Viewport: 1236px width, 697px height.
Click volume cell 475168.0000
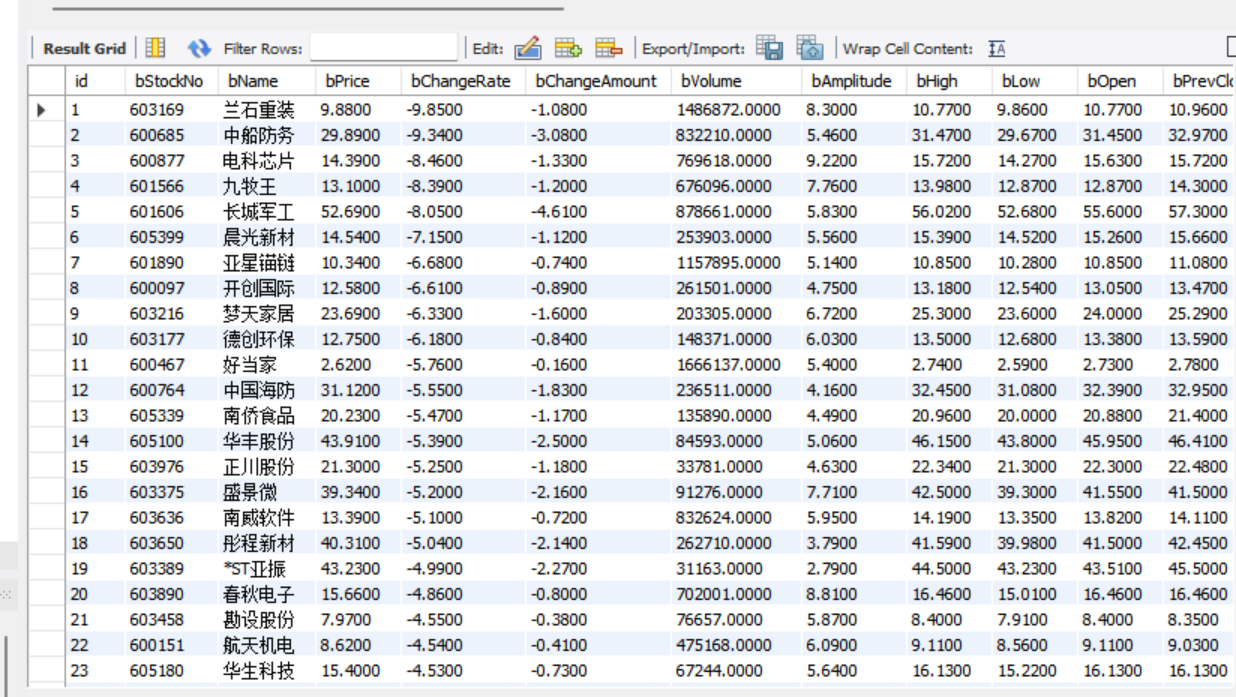724,645
